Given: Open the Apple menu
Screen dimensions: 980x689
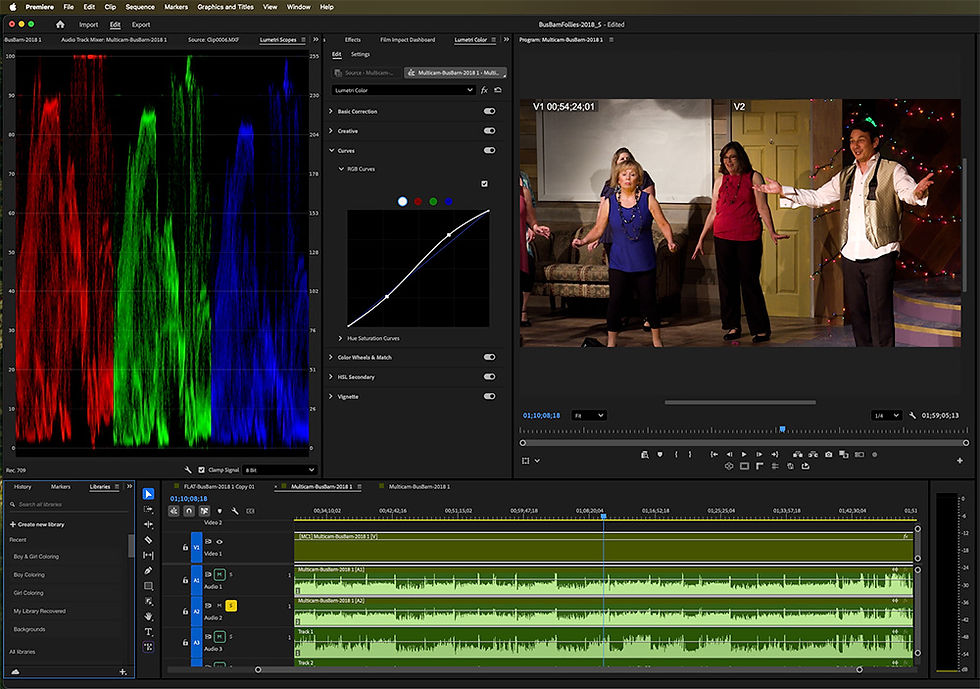Looking at the screenshot, I should pos(12,7).
